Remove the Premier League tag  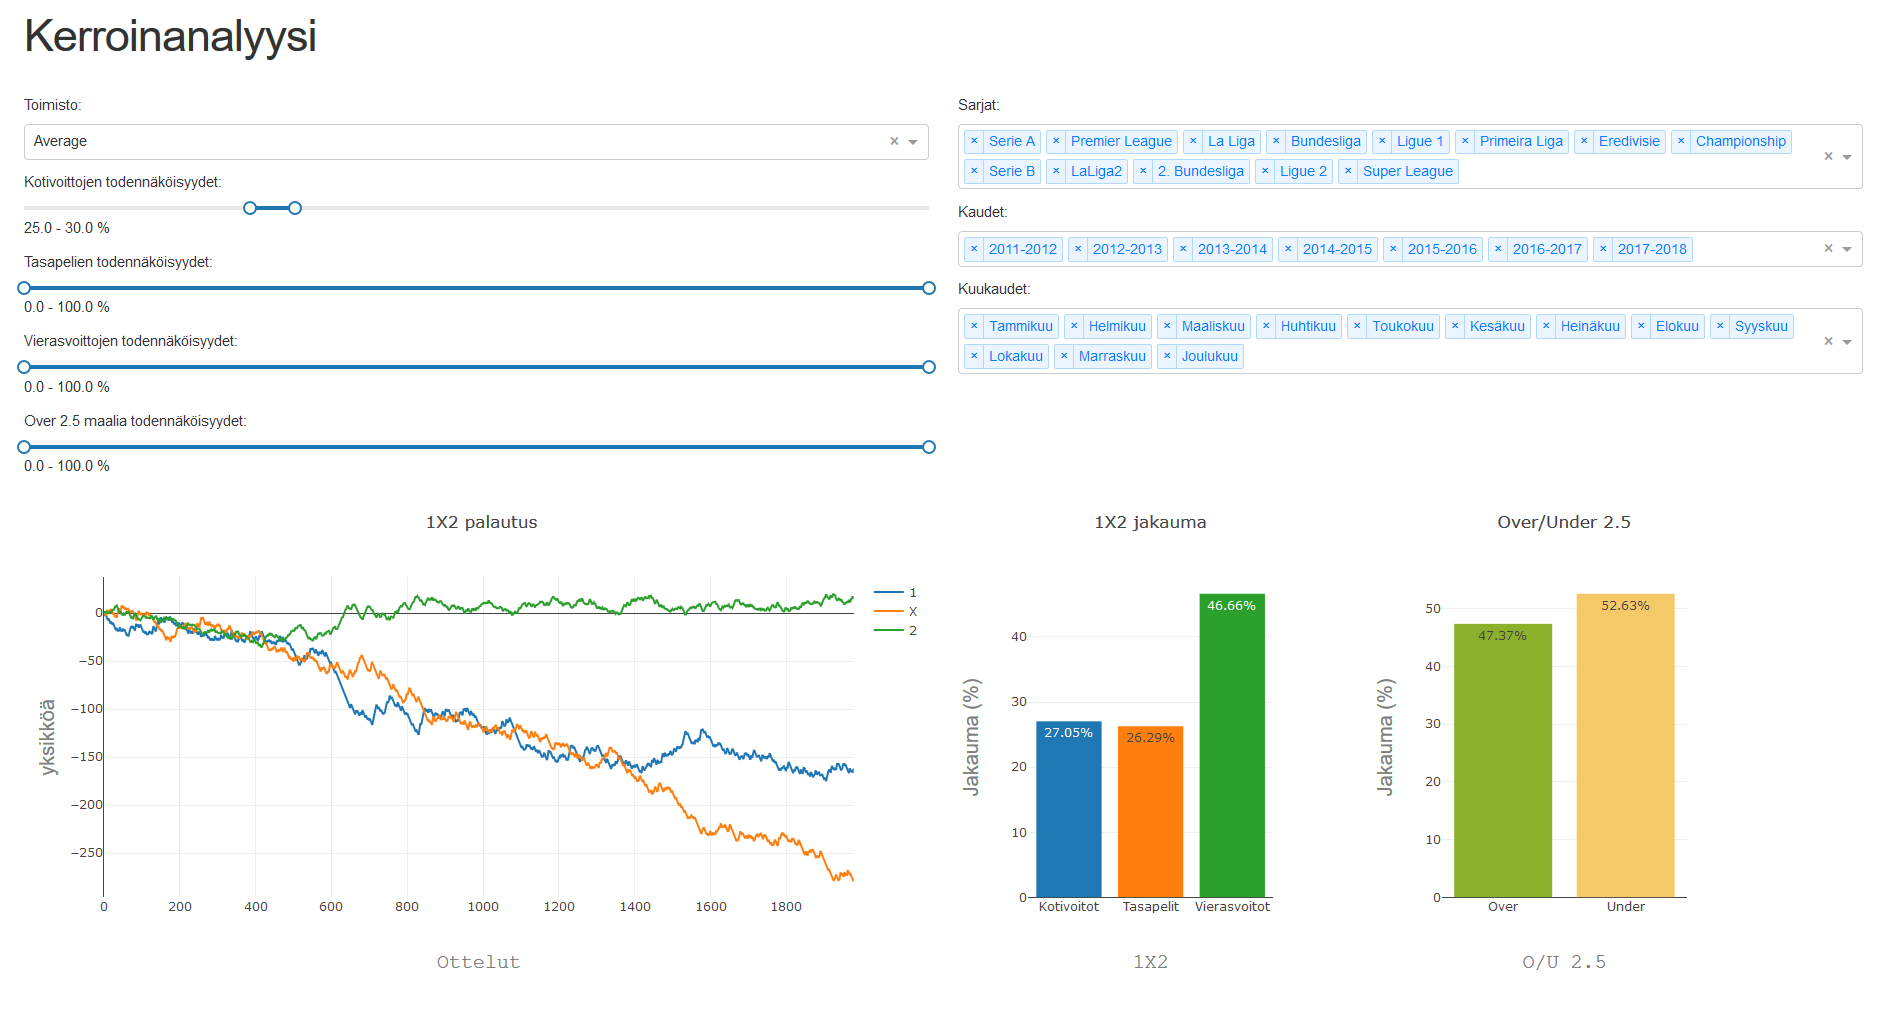[1056, 142]
